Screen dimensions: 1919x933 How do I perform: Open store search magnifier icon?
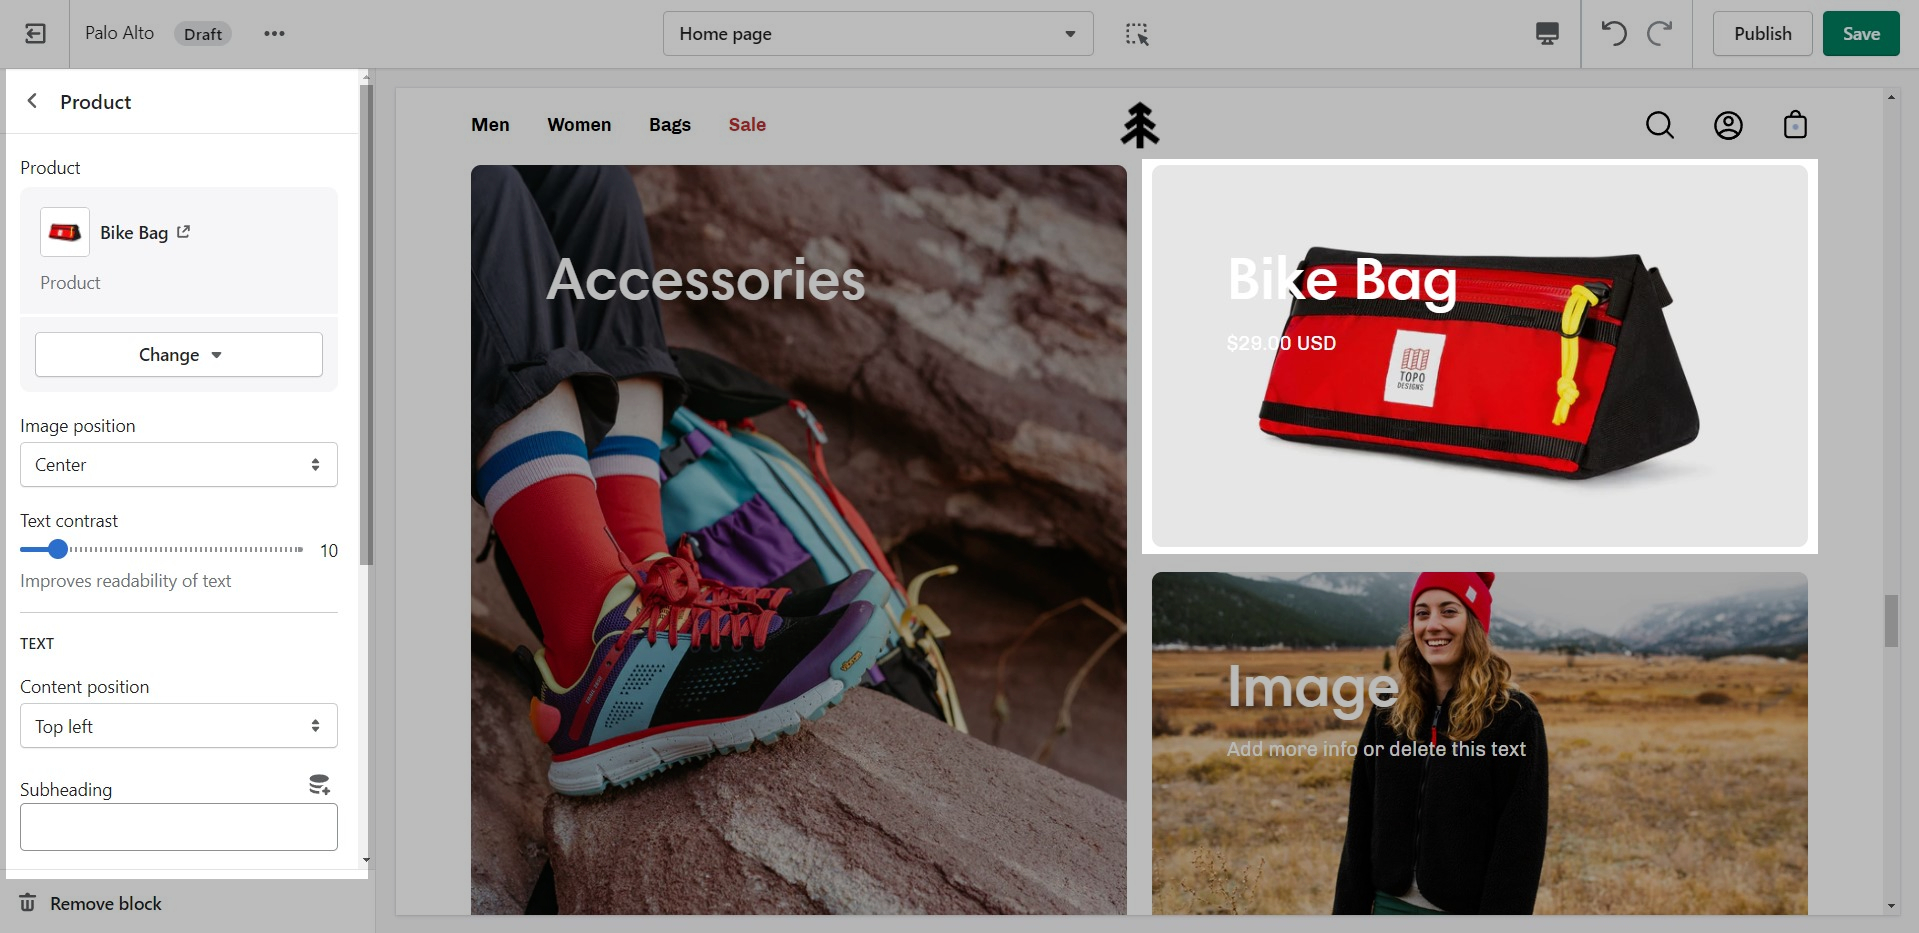coord(1659,125)
